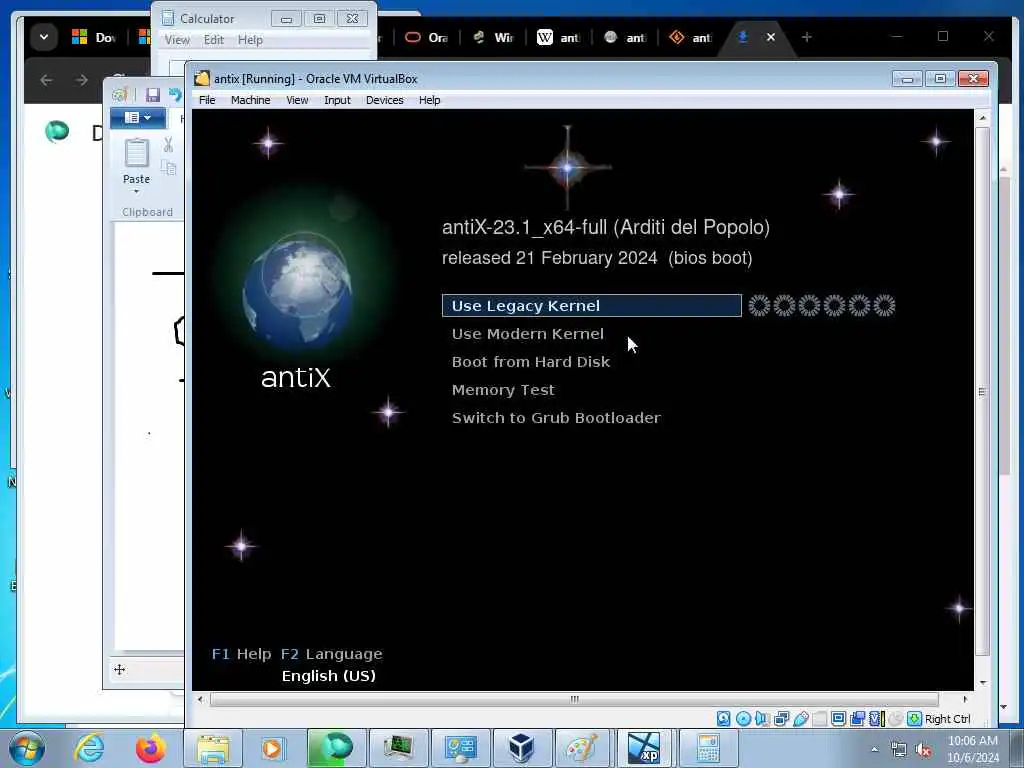The height and width of the screenshot is (768, 1024).
Task: Click the USB devices indicator in VirtualBox status bar
Action: pyautogui.click(x=801, y=719)
